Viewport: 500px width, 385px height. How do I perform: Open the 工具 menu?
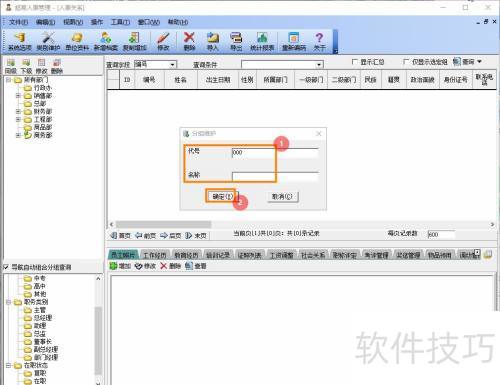tap(120, 22)
